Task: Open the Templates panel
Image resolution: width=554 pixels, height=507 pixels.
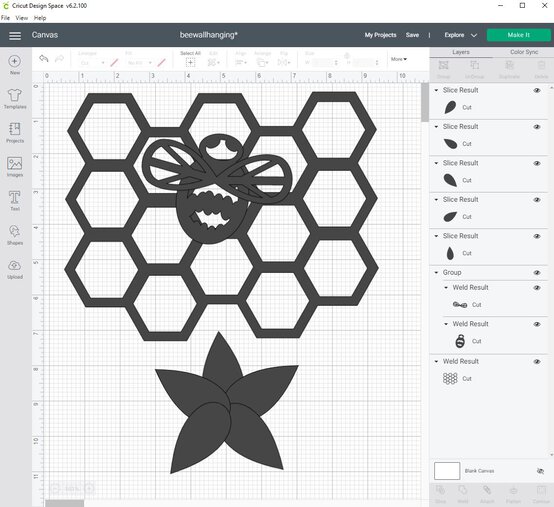Action: click(x=15, y=99)
